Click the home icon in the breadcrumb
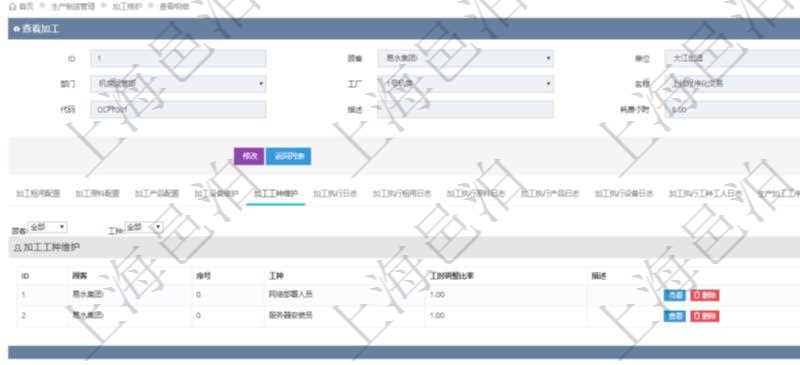Image resolution: width=800 pixels, height=365 pixels. tap(12, 7)
